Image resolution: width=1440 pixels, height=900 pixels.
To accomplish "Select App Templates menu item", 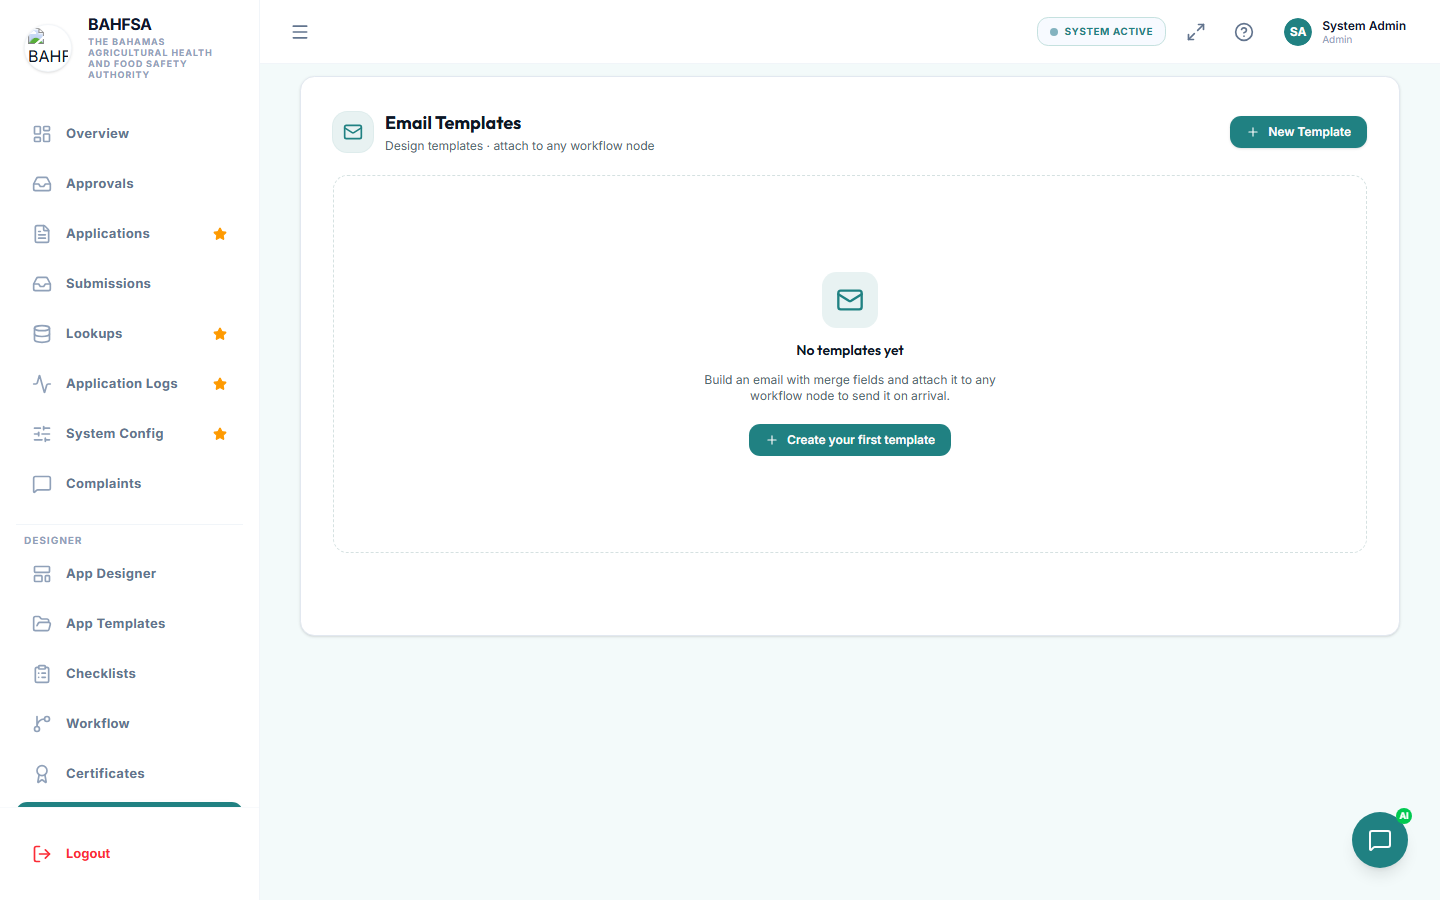I will pyautogui.click(x=130, y=624).
